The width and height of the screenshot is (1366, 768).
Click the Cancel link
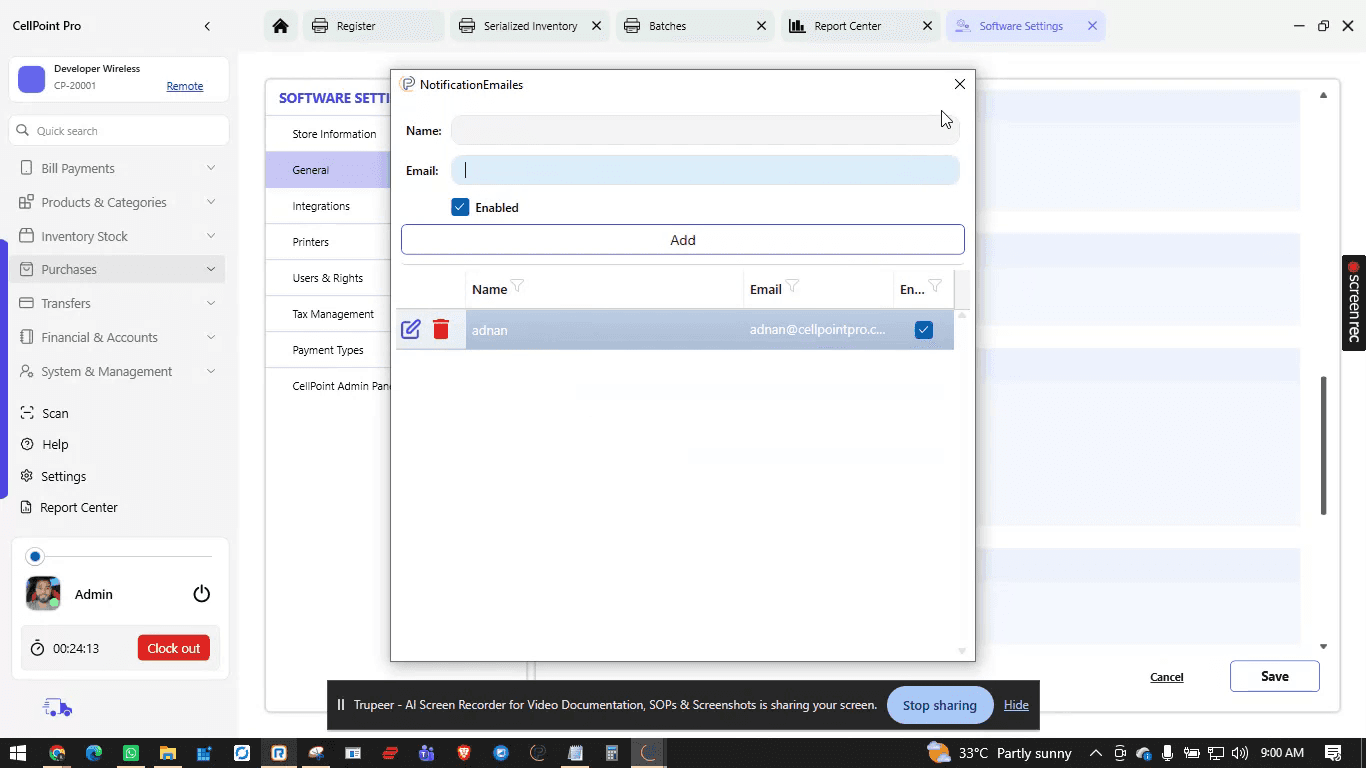1166,677
